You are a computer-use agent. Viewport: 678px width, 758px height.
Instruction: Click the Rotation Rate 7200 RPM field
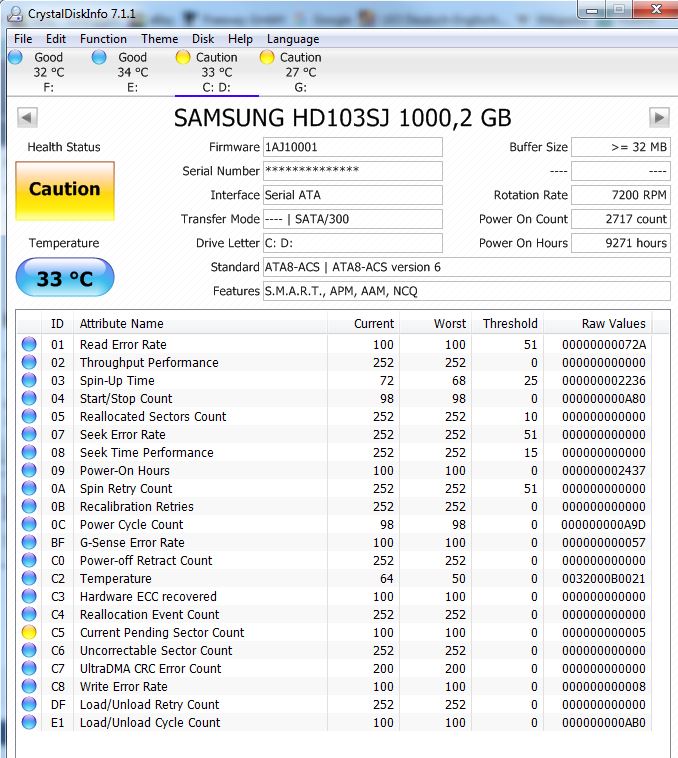620,195
